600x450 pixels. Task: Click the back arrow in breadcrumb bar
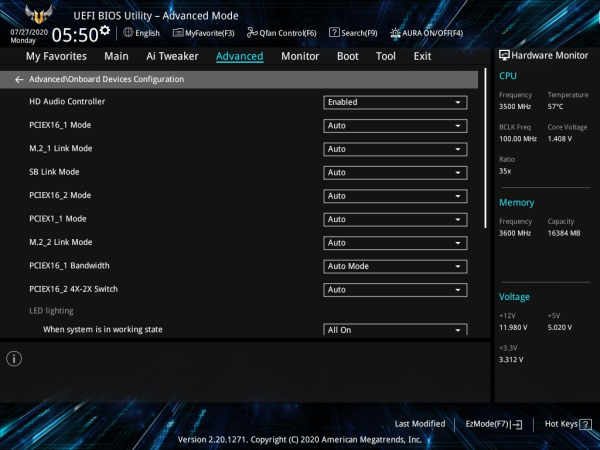pyautogui.click(x=19, y=80)
